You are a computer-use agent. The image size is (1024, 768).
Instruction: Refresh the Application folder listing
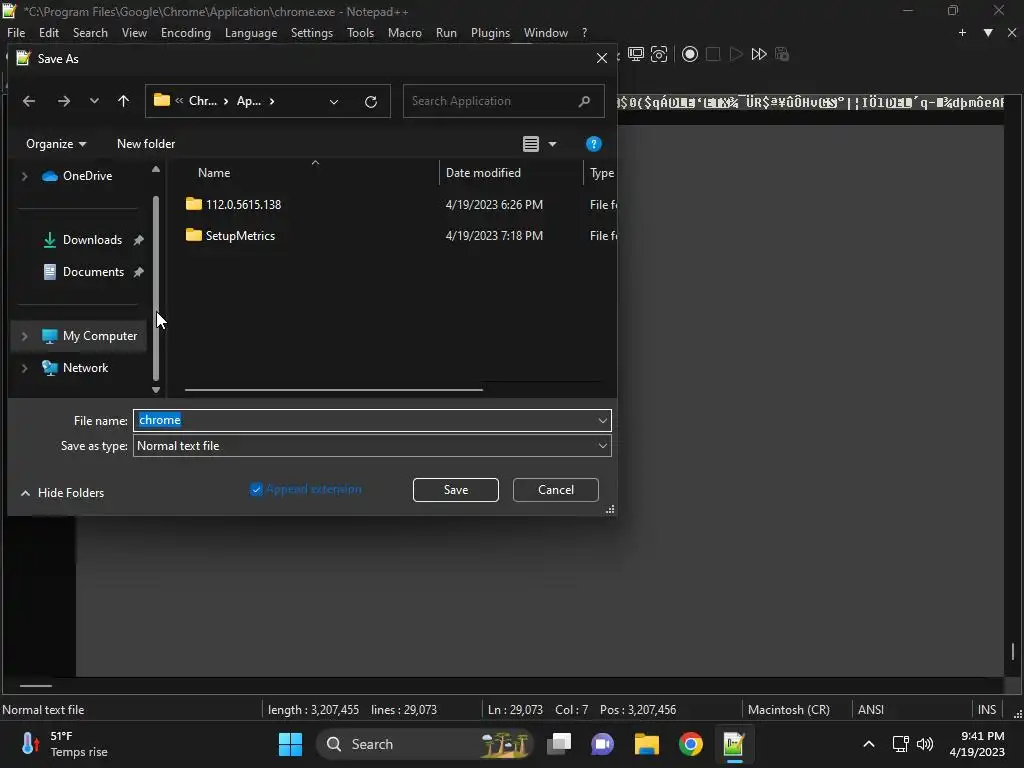371,101
